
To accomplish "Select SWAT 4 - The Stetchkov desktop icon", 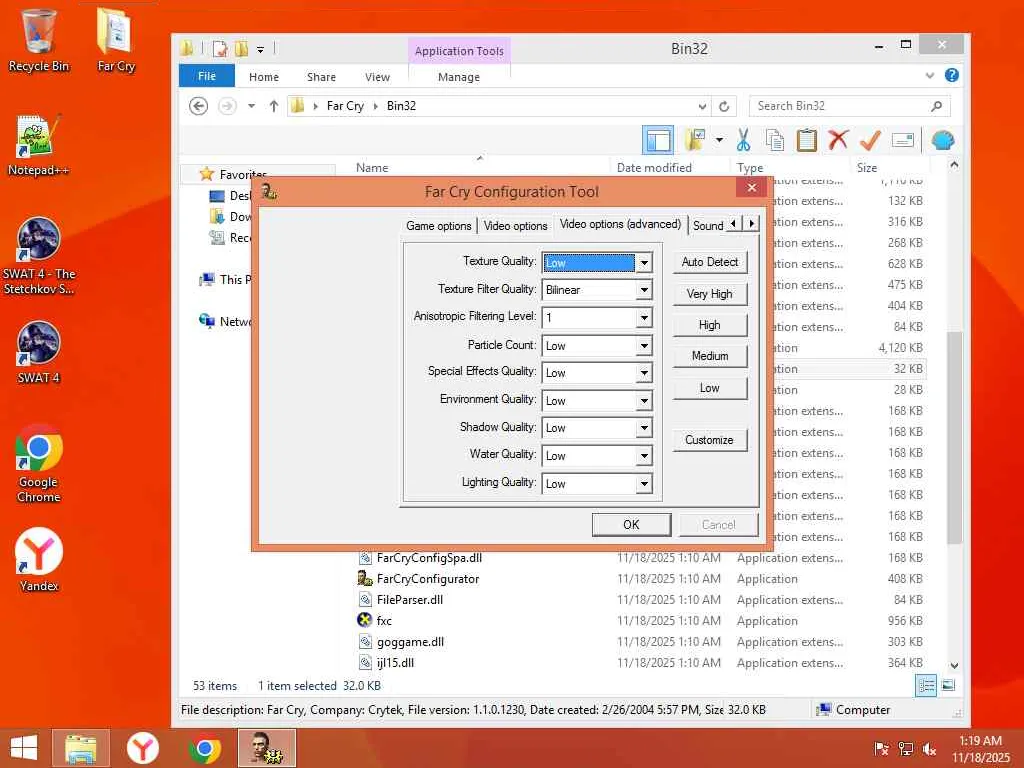I will [39, 256].
